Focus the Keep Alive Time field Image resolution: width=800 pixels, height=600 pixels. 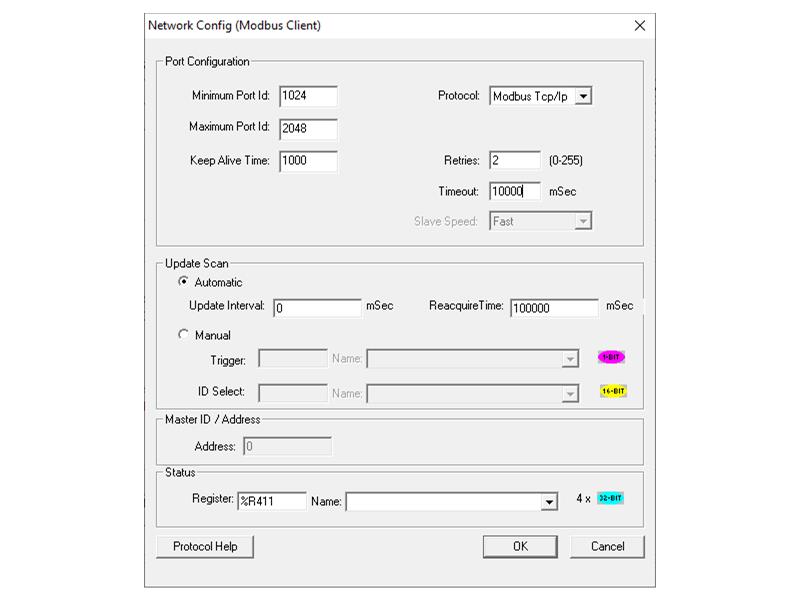pos(308,161)
